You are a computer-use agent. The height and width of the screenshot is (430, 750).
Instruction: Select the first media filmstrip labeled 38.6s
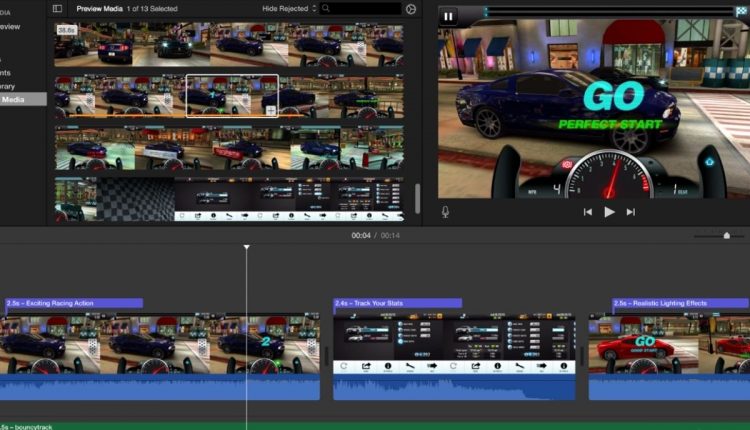point(229,44)
